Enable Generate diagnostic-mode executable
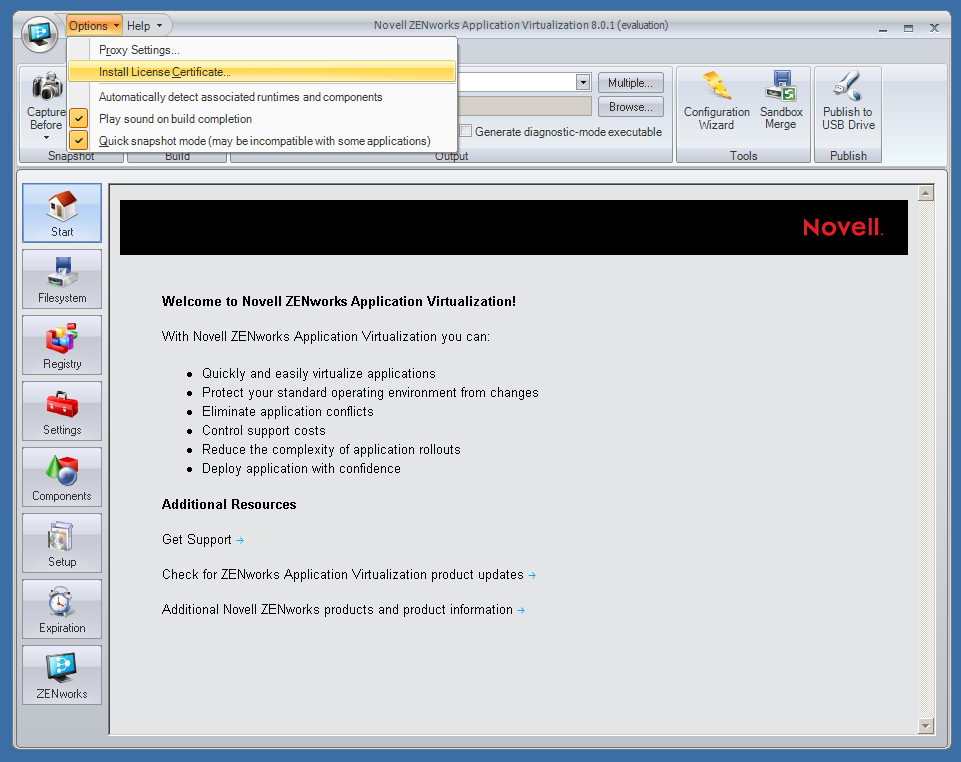Screen dimensions: 961x762 465,131
